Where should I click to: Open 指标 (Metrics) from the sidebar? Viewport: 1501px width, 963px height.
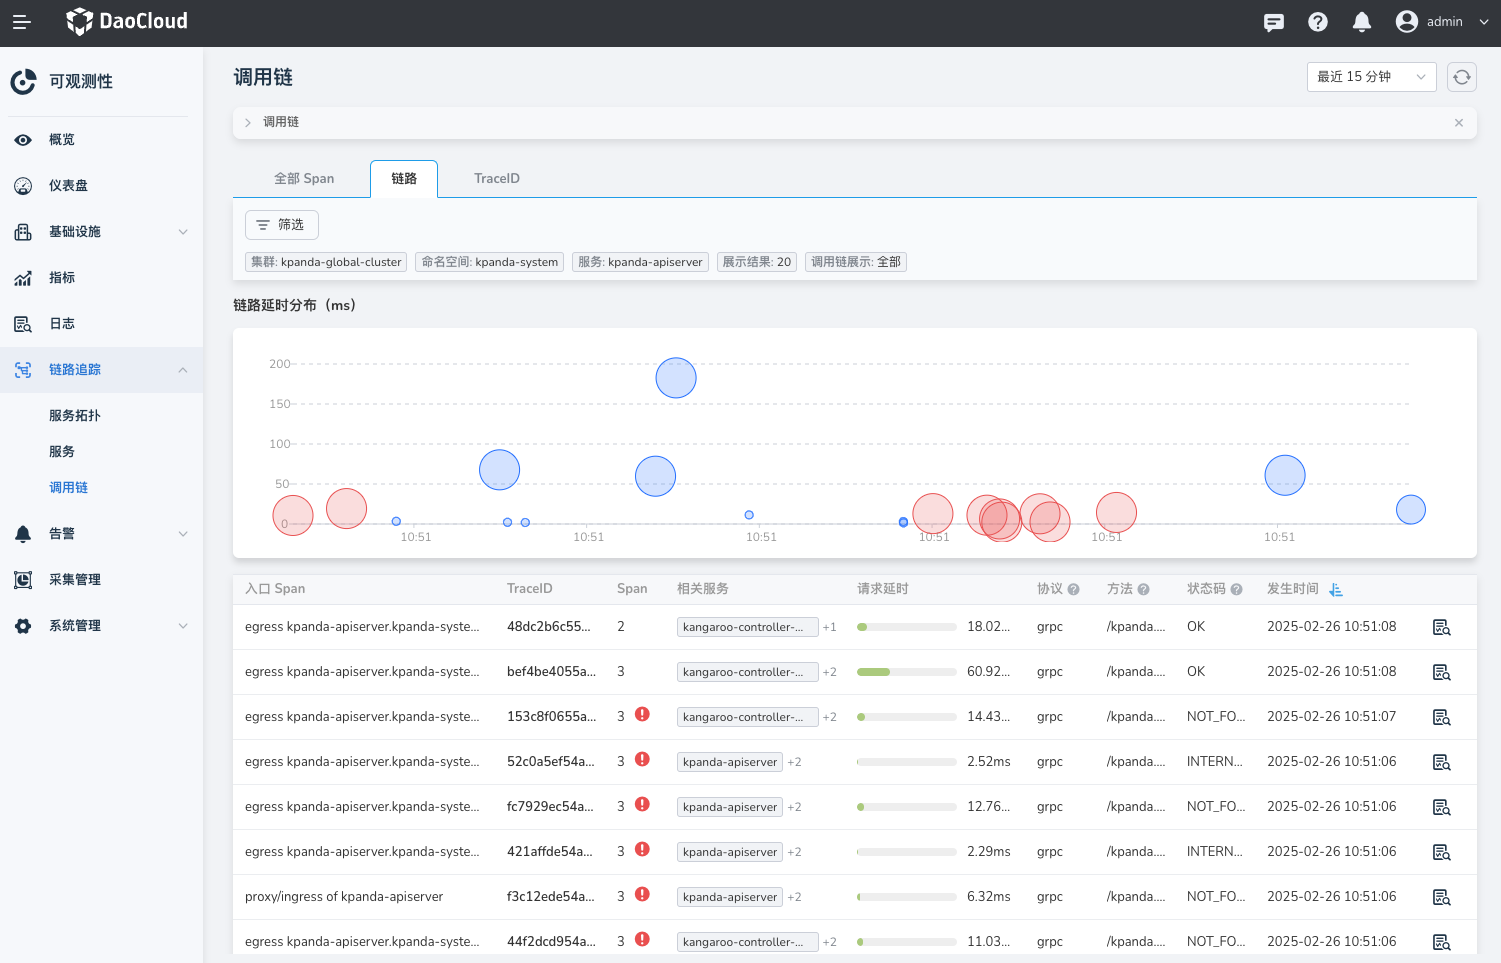61,277
